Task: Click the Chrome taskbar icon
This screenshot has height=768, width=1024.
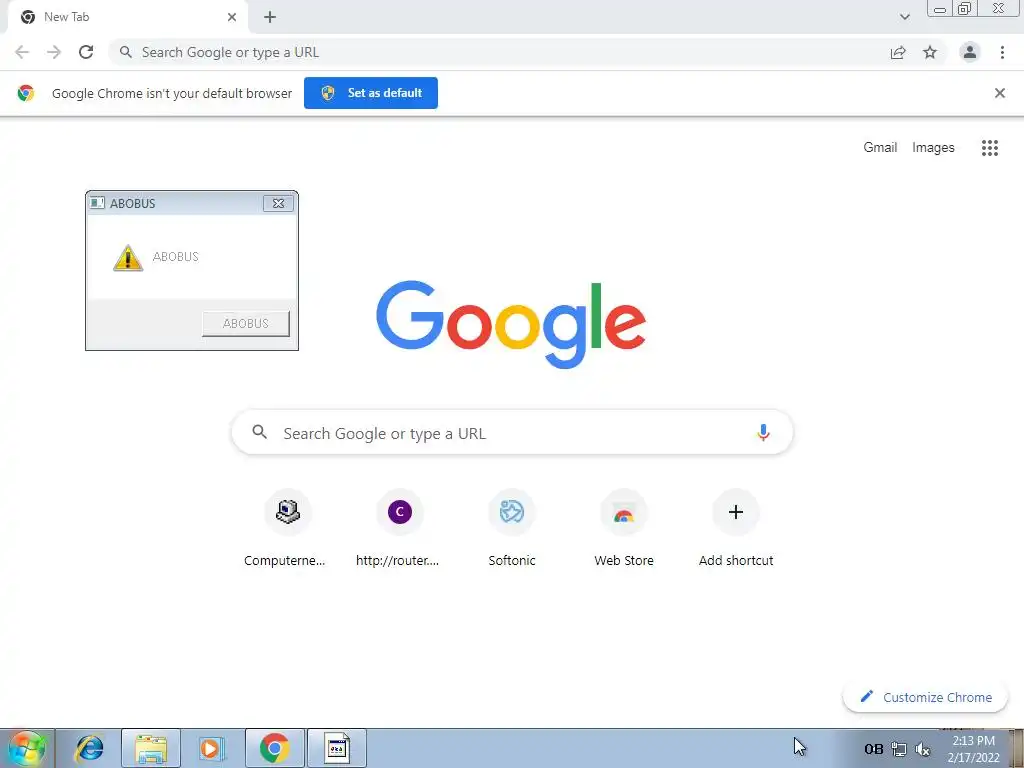Action: coord(274,748)
